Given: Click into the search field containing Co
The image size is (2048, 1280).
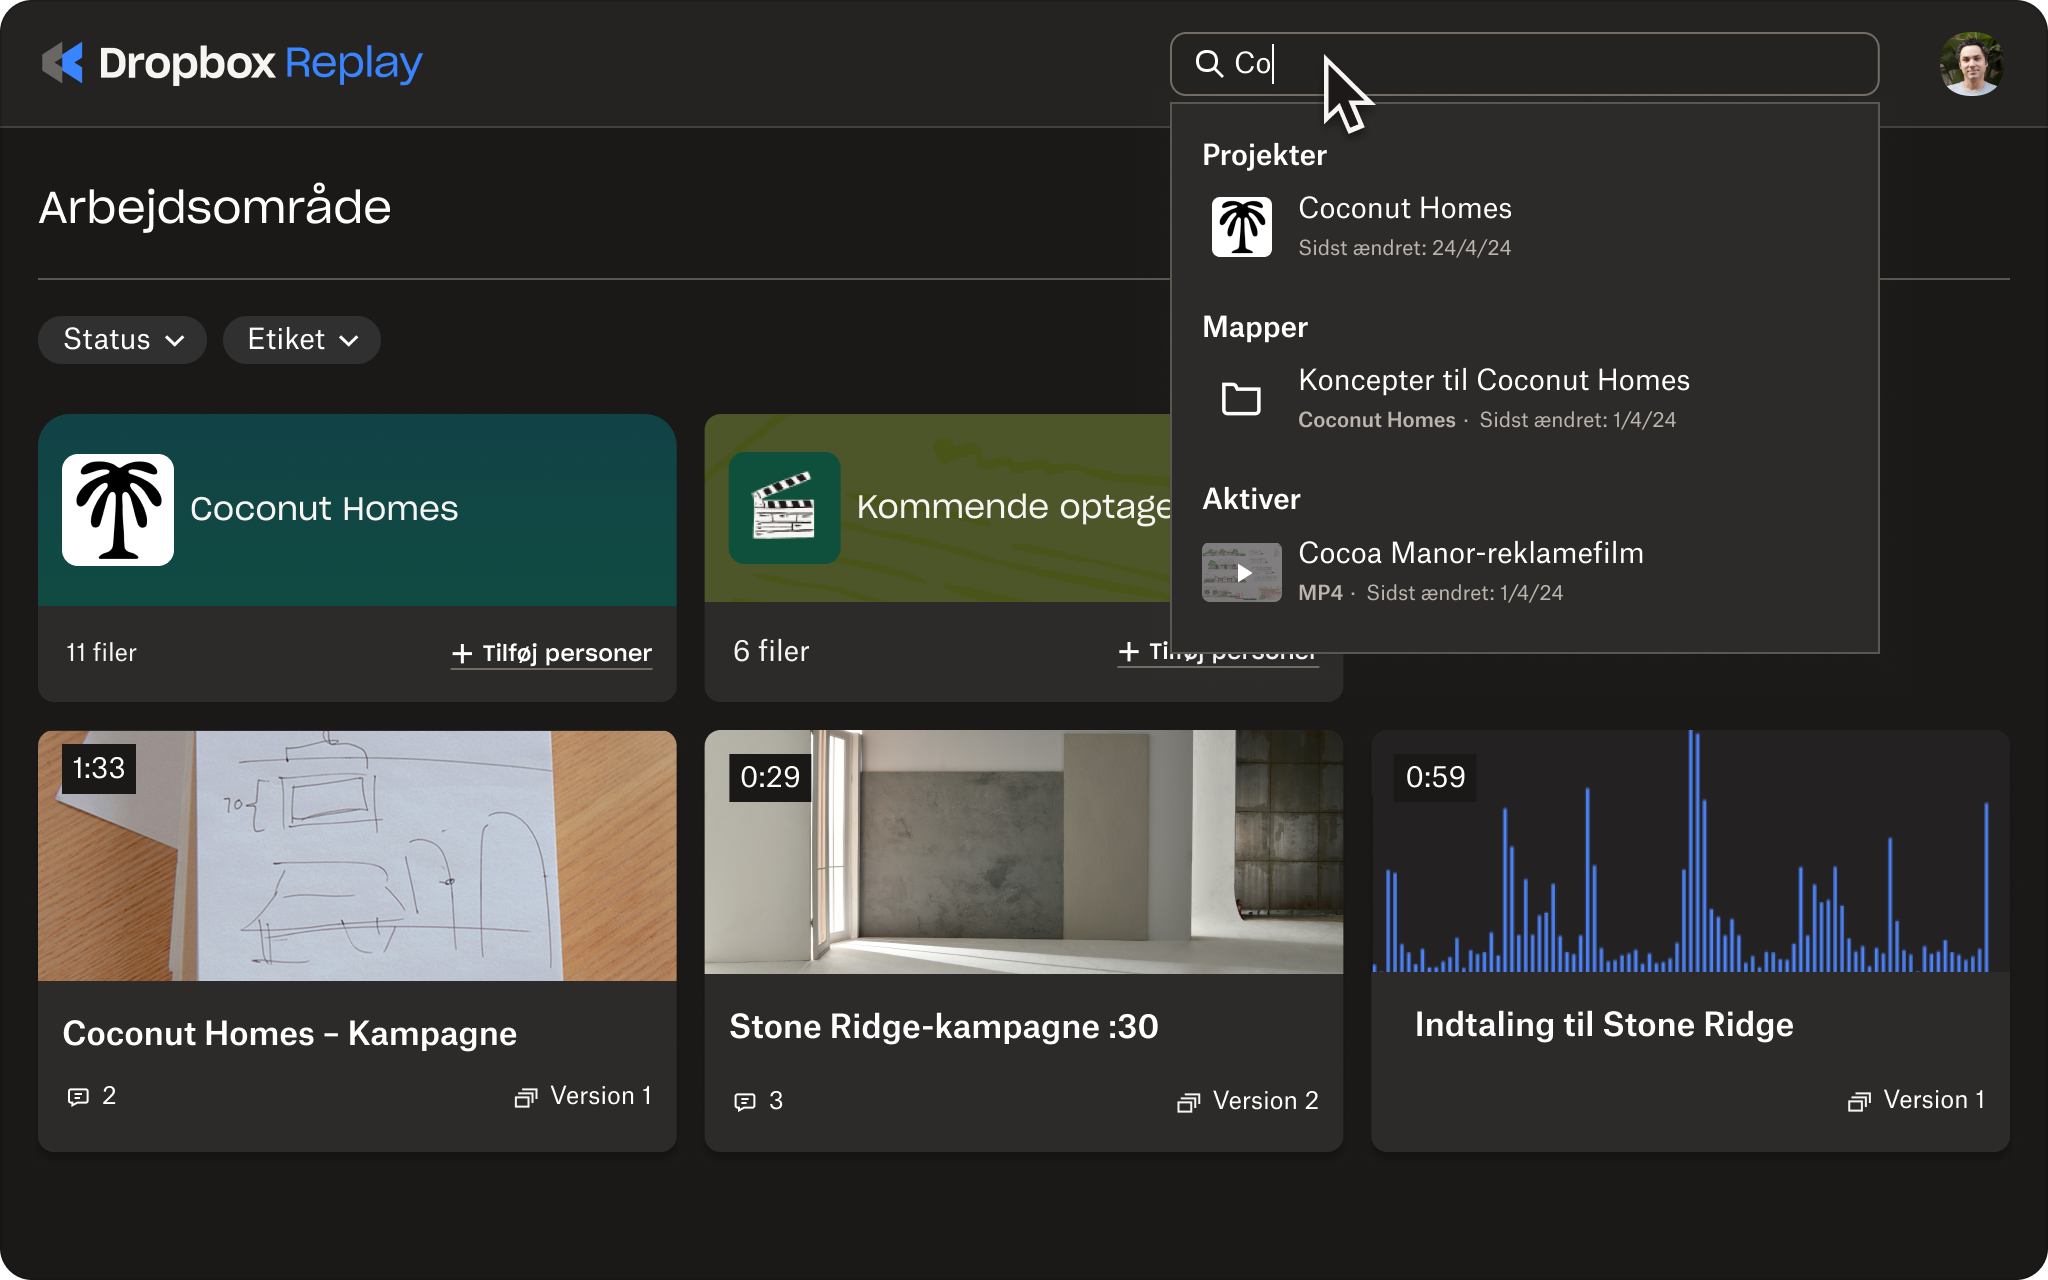Looking at the screenshot, I should (1524, 64).
